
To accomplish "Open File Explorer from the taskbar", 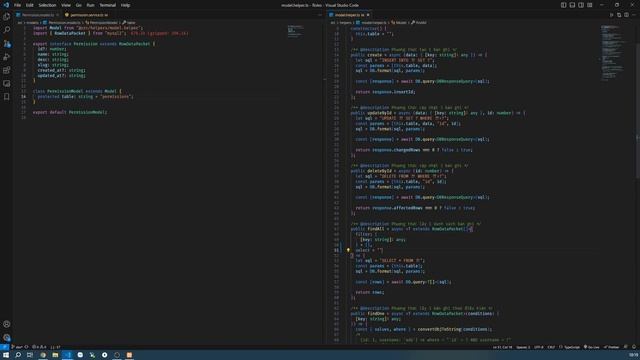I will point(55,355).
